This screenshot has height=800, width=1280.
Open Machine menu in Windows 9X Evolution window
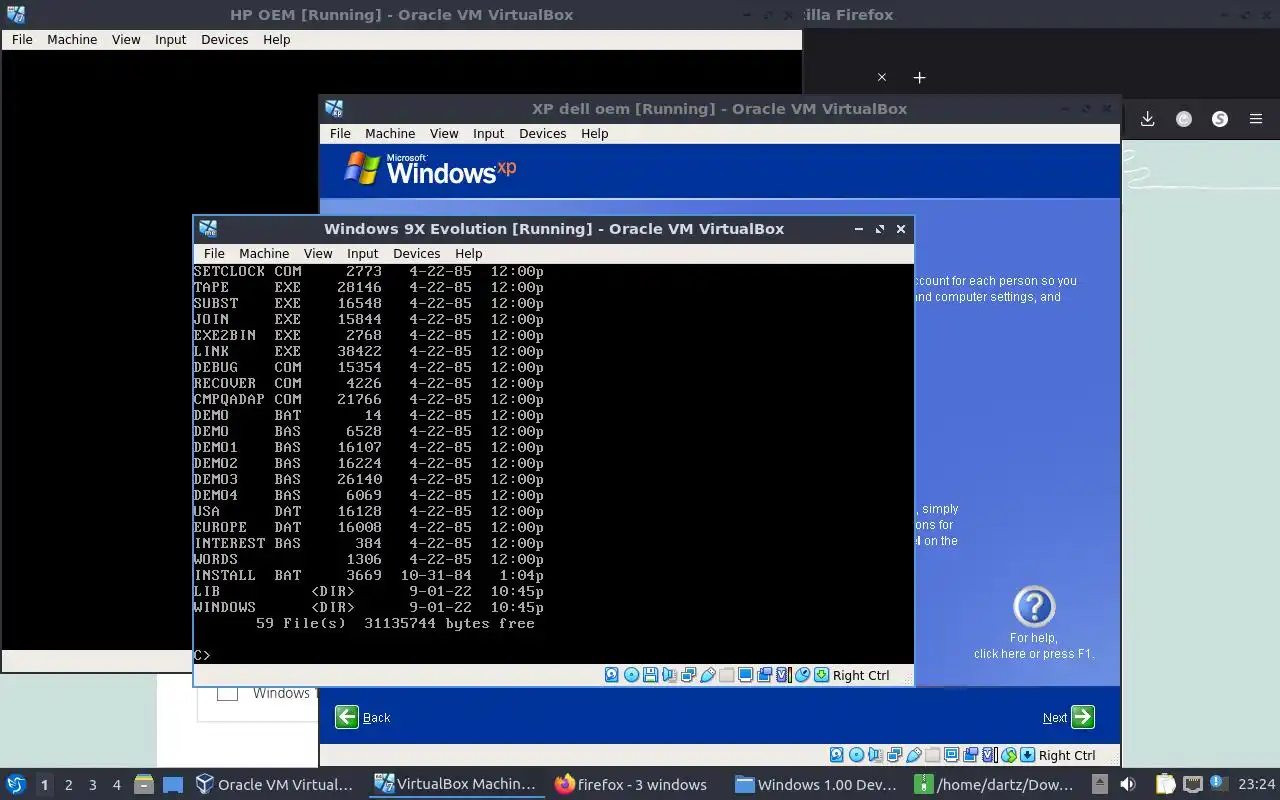[264, 253]
